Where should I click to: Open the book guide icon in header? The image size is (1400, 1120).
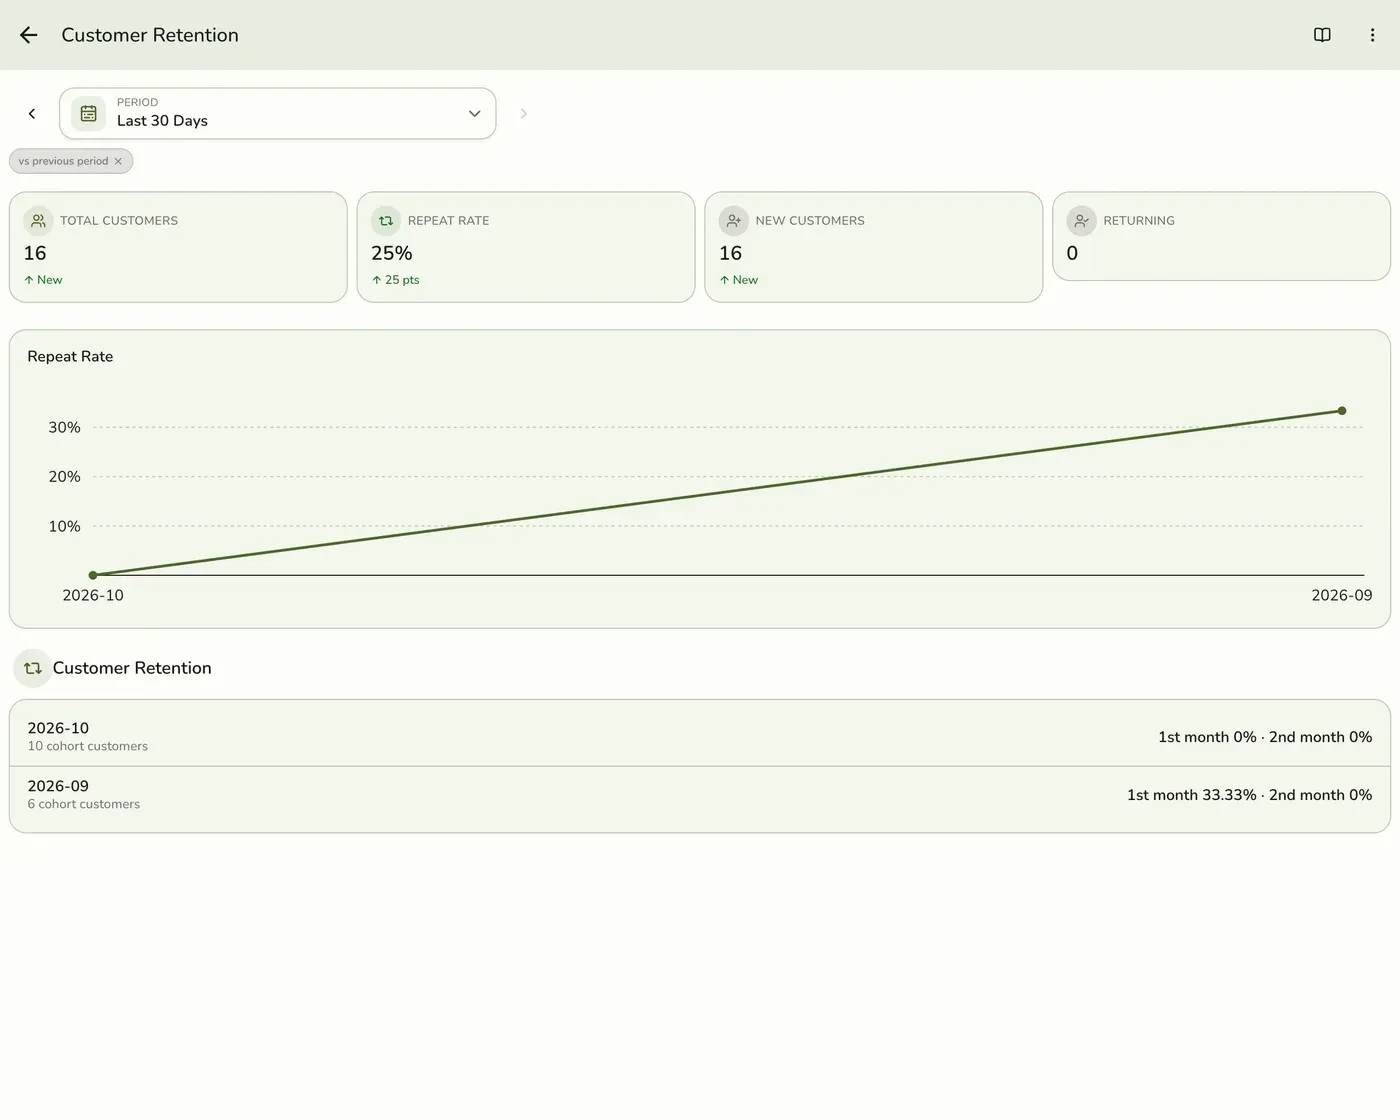(x=1322, y=35)
